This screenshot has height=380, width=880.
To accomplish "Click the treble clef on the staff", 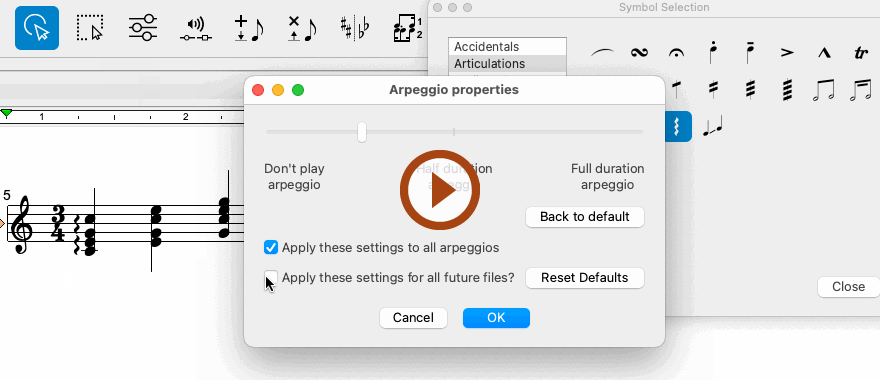I will tap(21, 225).
